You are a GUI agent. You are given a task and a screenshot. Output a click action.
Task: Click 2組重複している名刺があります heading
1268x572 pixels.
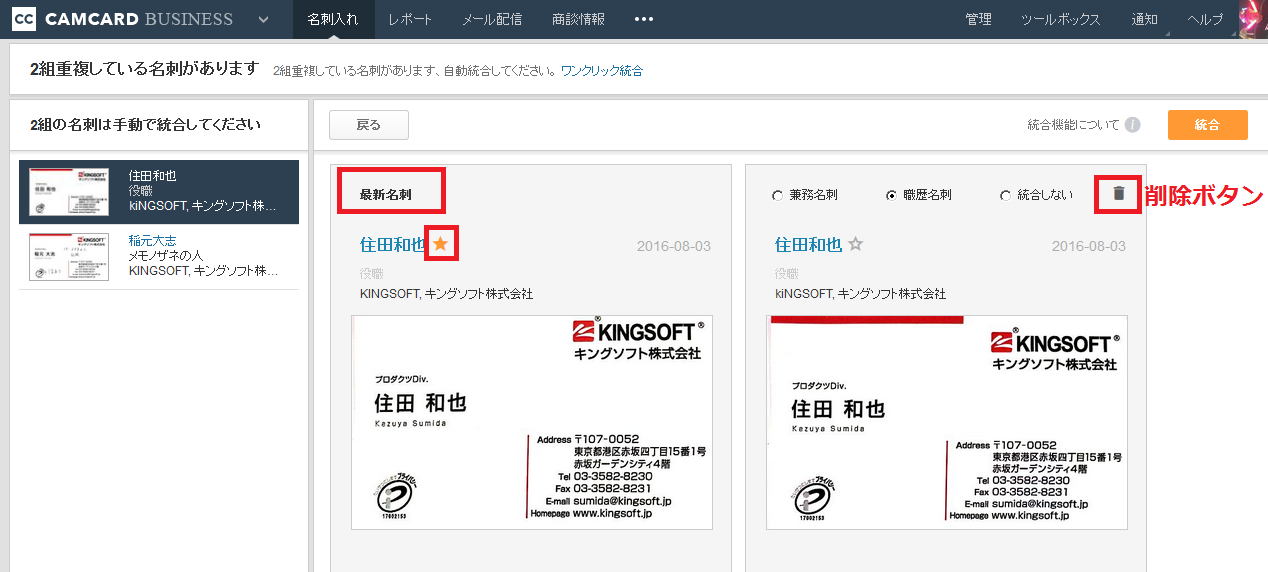pyautogui.click(x=144, y=69)
